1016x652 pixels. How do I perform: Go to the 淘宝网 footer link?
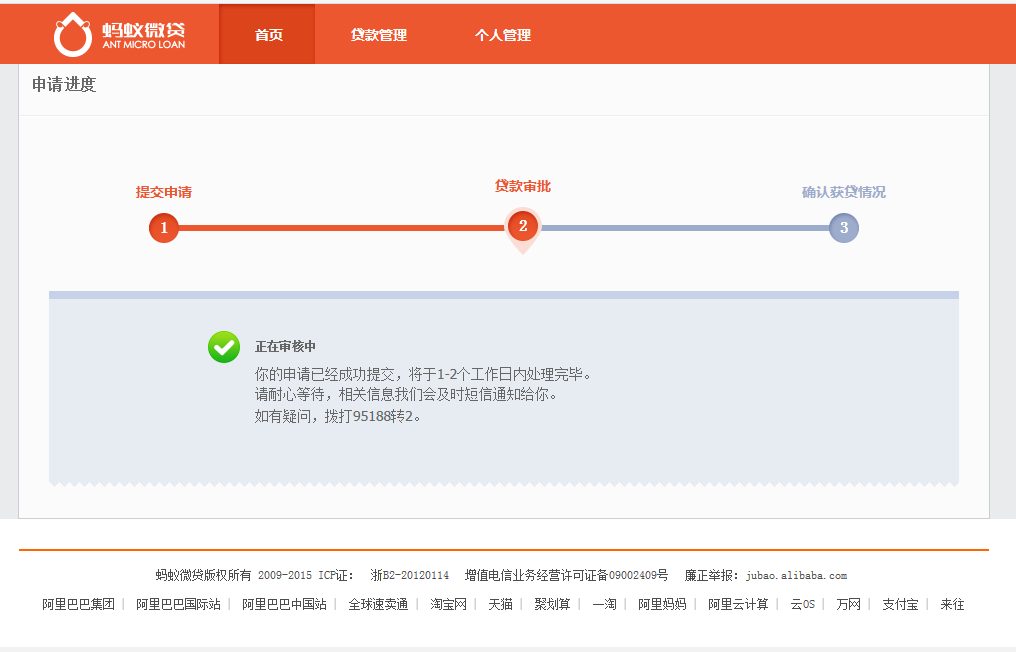[x=449, y=604]
